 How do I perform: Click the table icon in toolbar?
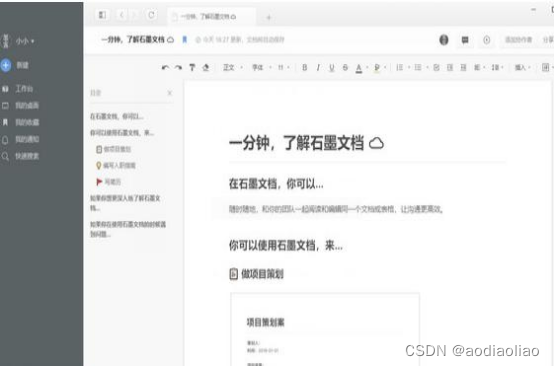click(546, 67)
